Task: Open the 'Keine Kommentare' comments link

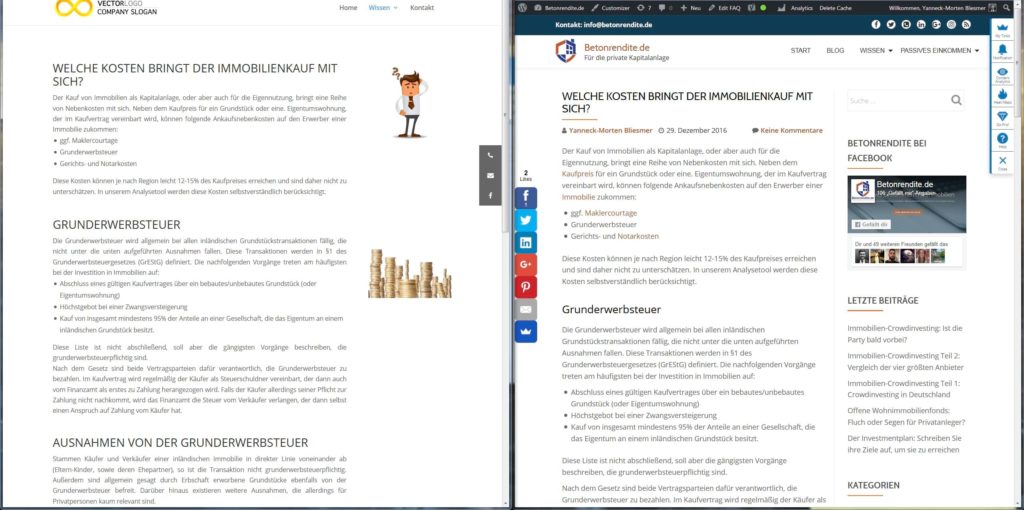Action: (x=791, y=130)
